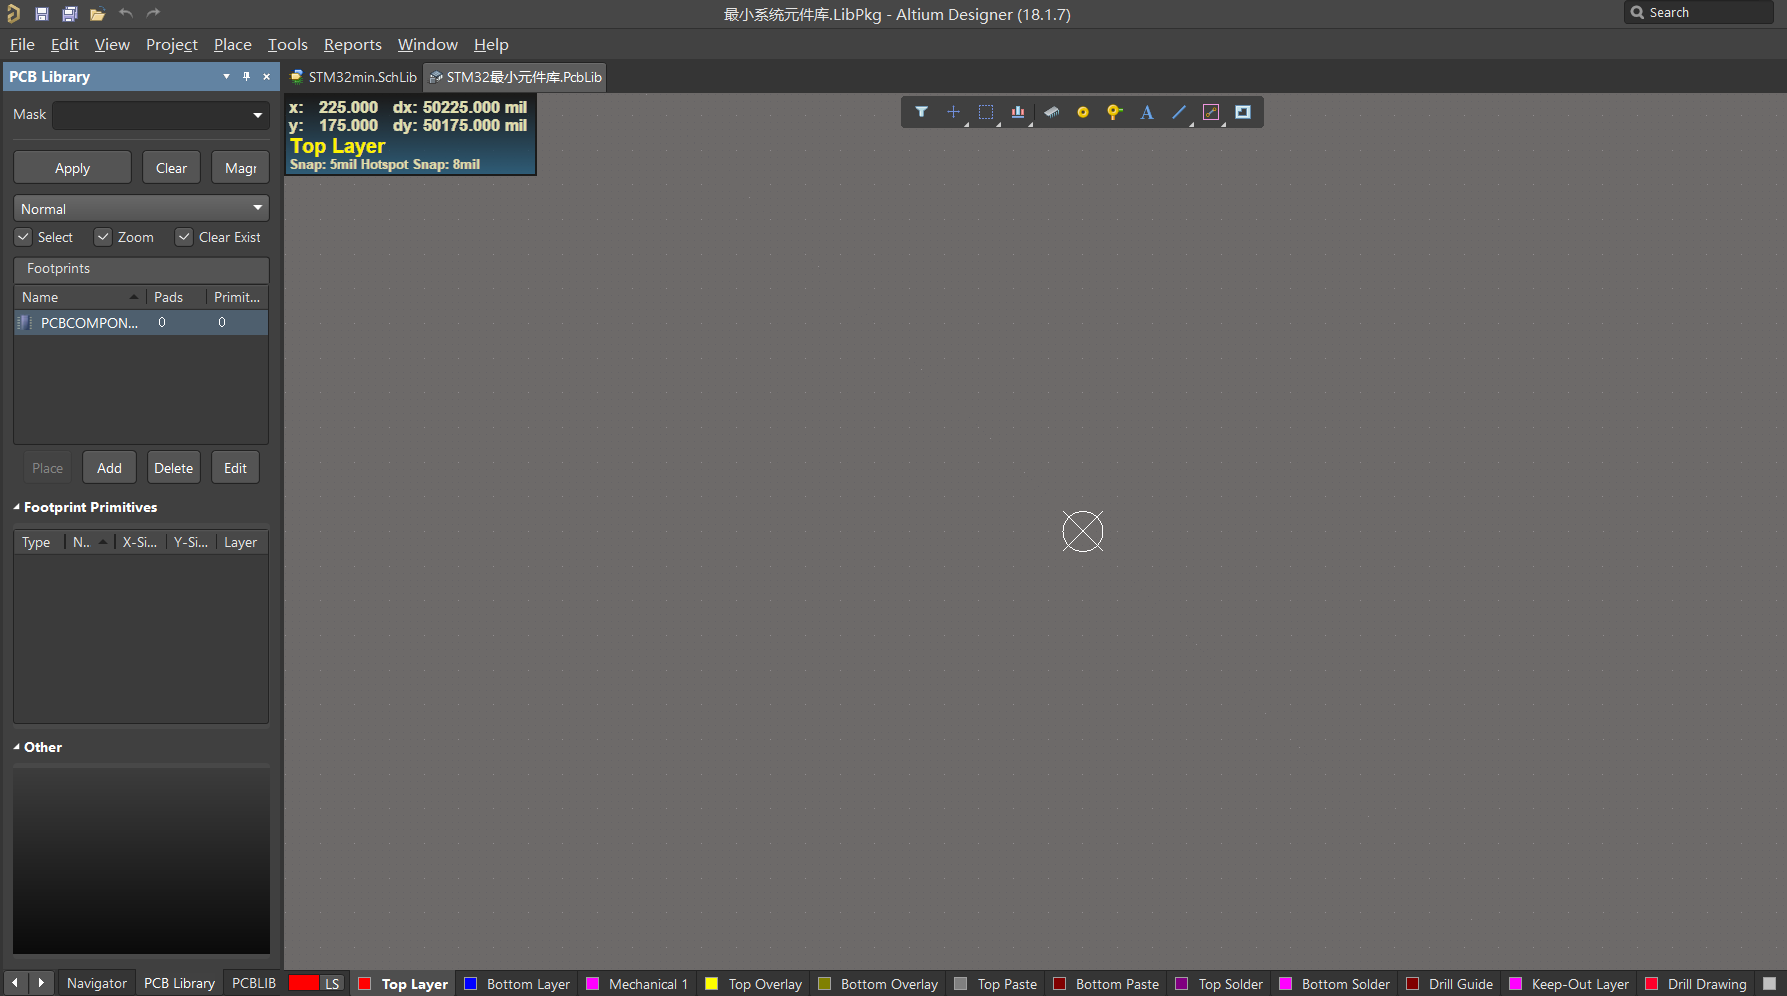Image resolution: width=1787 pixels, height=996 pixels.
Task: Switch to the Navigator panel tab
Action: pos(97,983)
